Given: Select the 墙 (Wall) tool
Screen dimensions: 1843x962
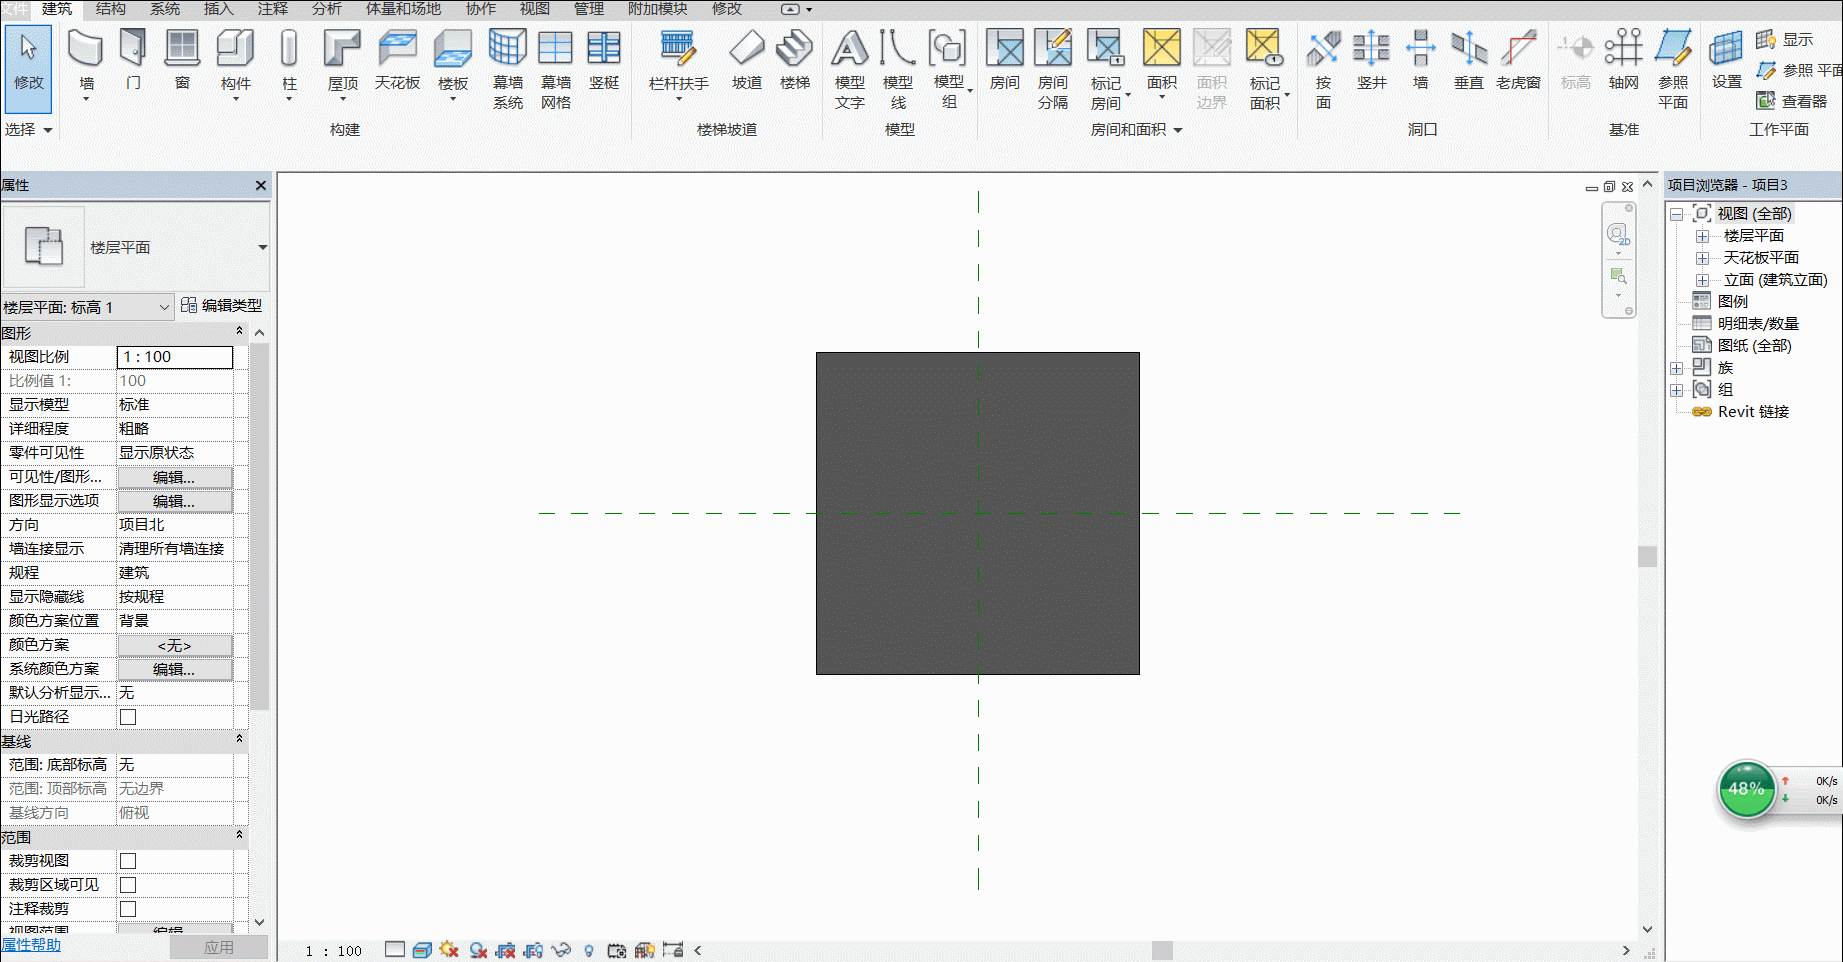Looking at the screenshot, I should 86,62.
